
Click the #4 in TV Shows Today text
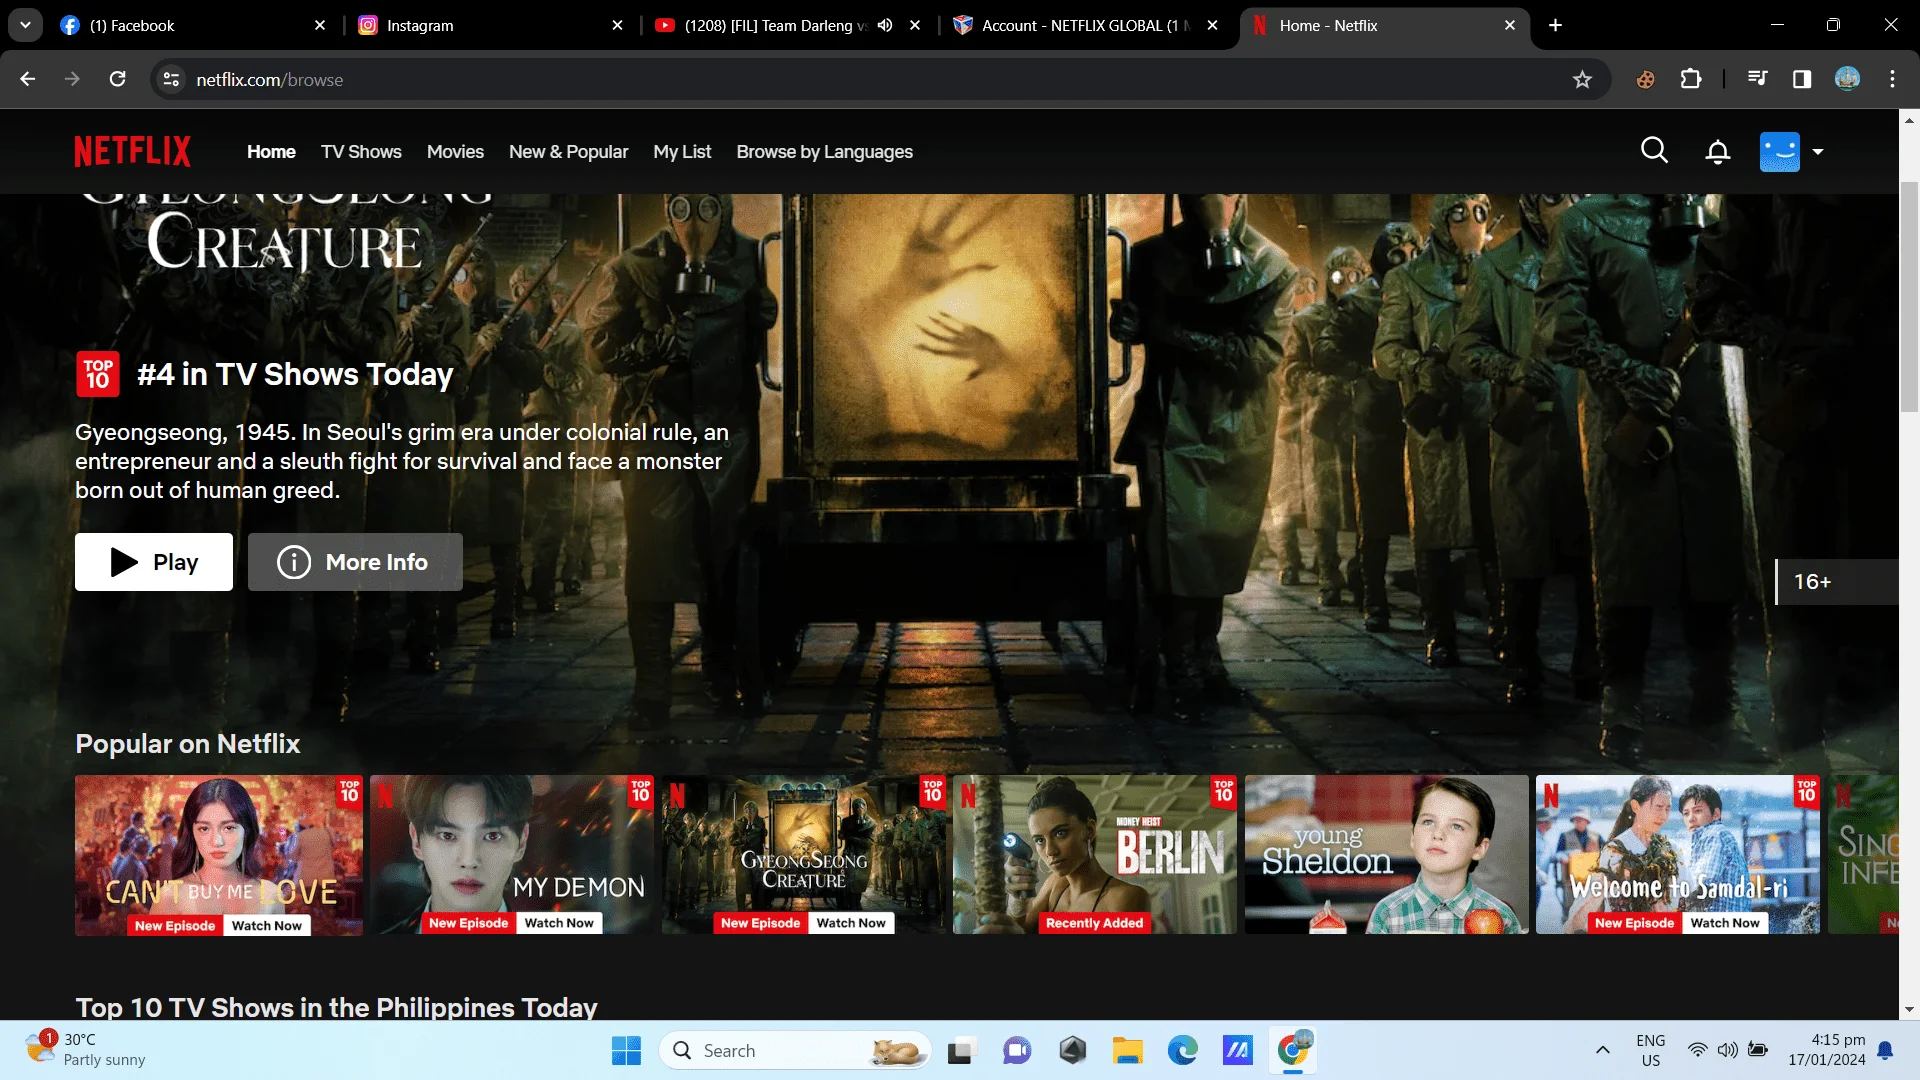pyautogui.click(x=295, y=374)
